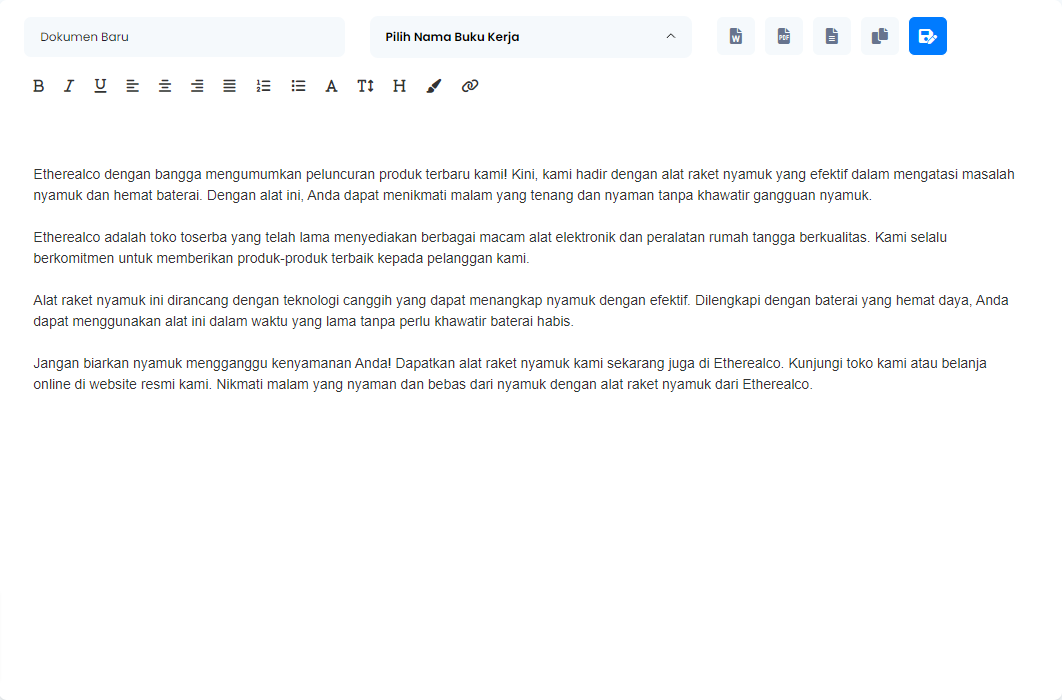Export document as PDF

[784, 37]
